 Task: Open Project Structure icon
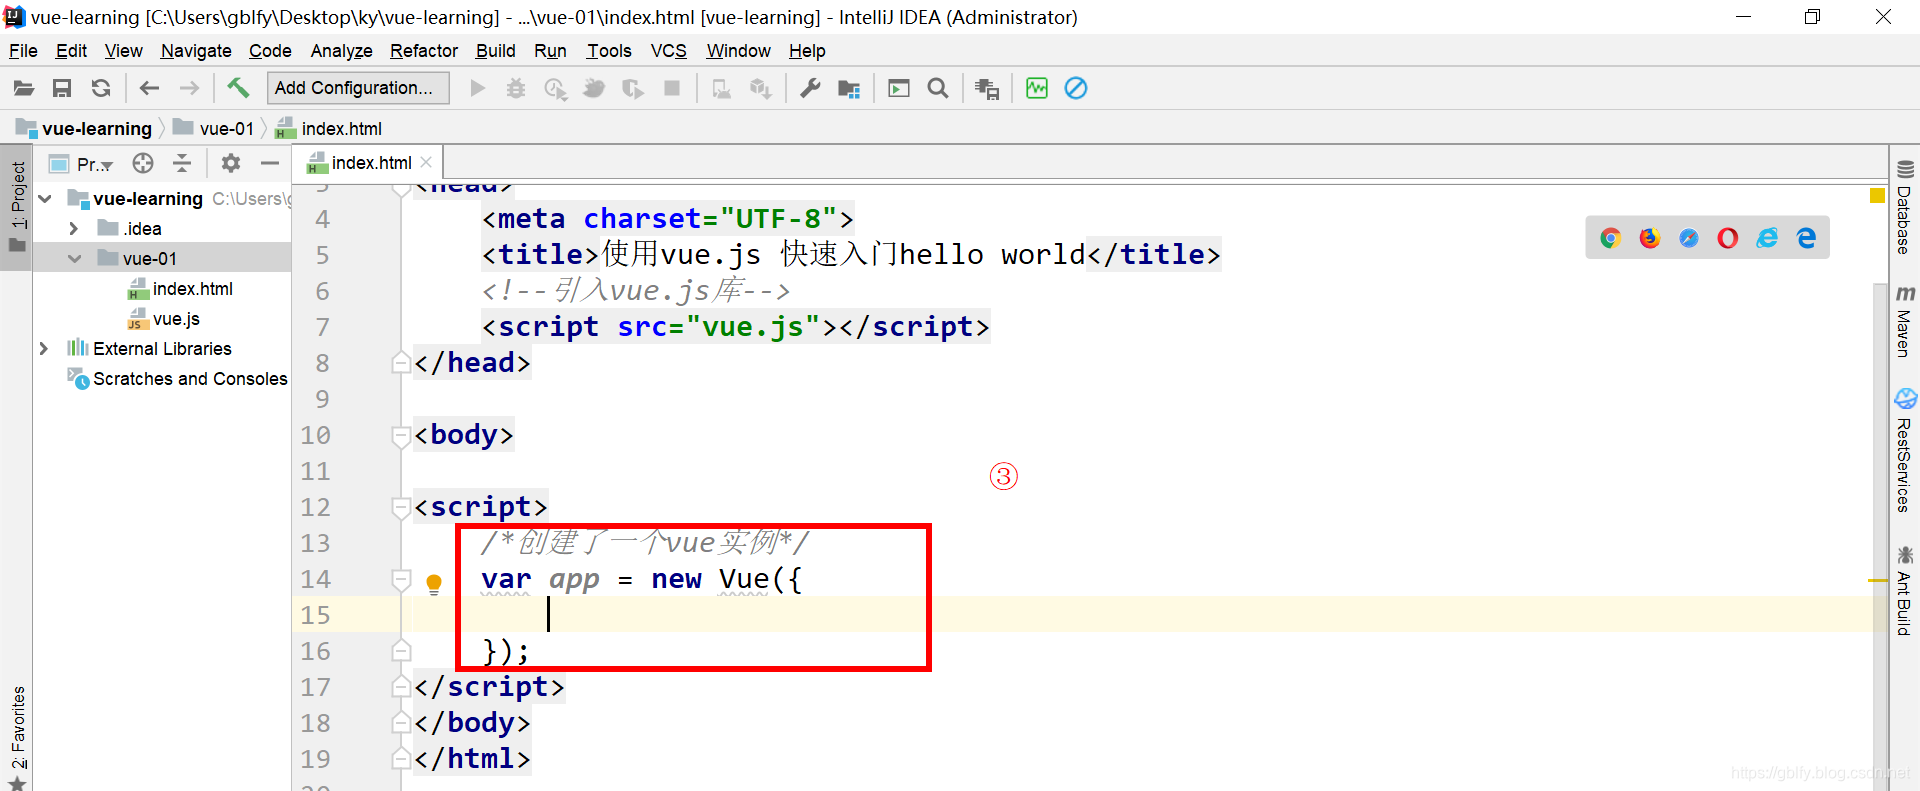(849, 88)
